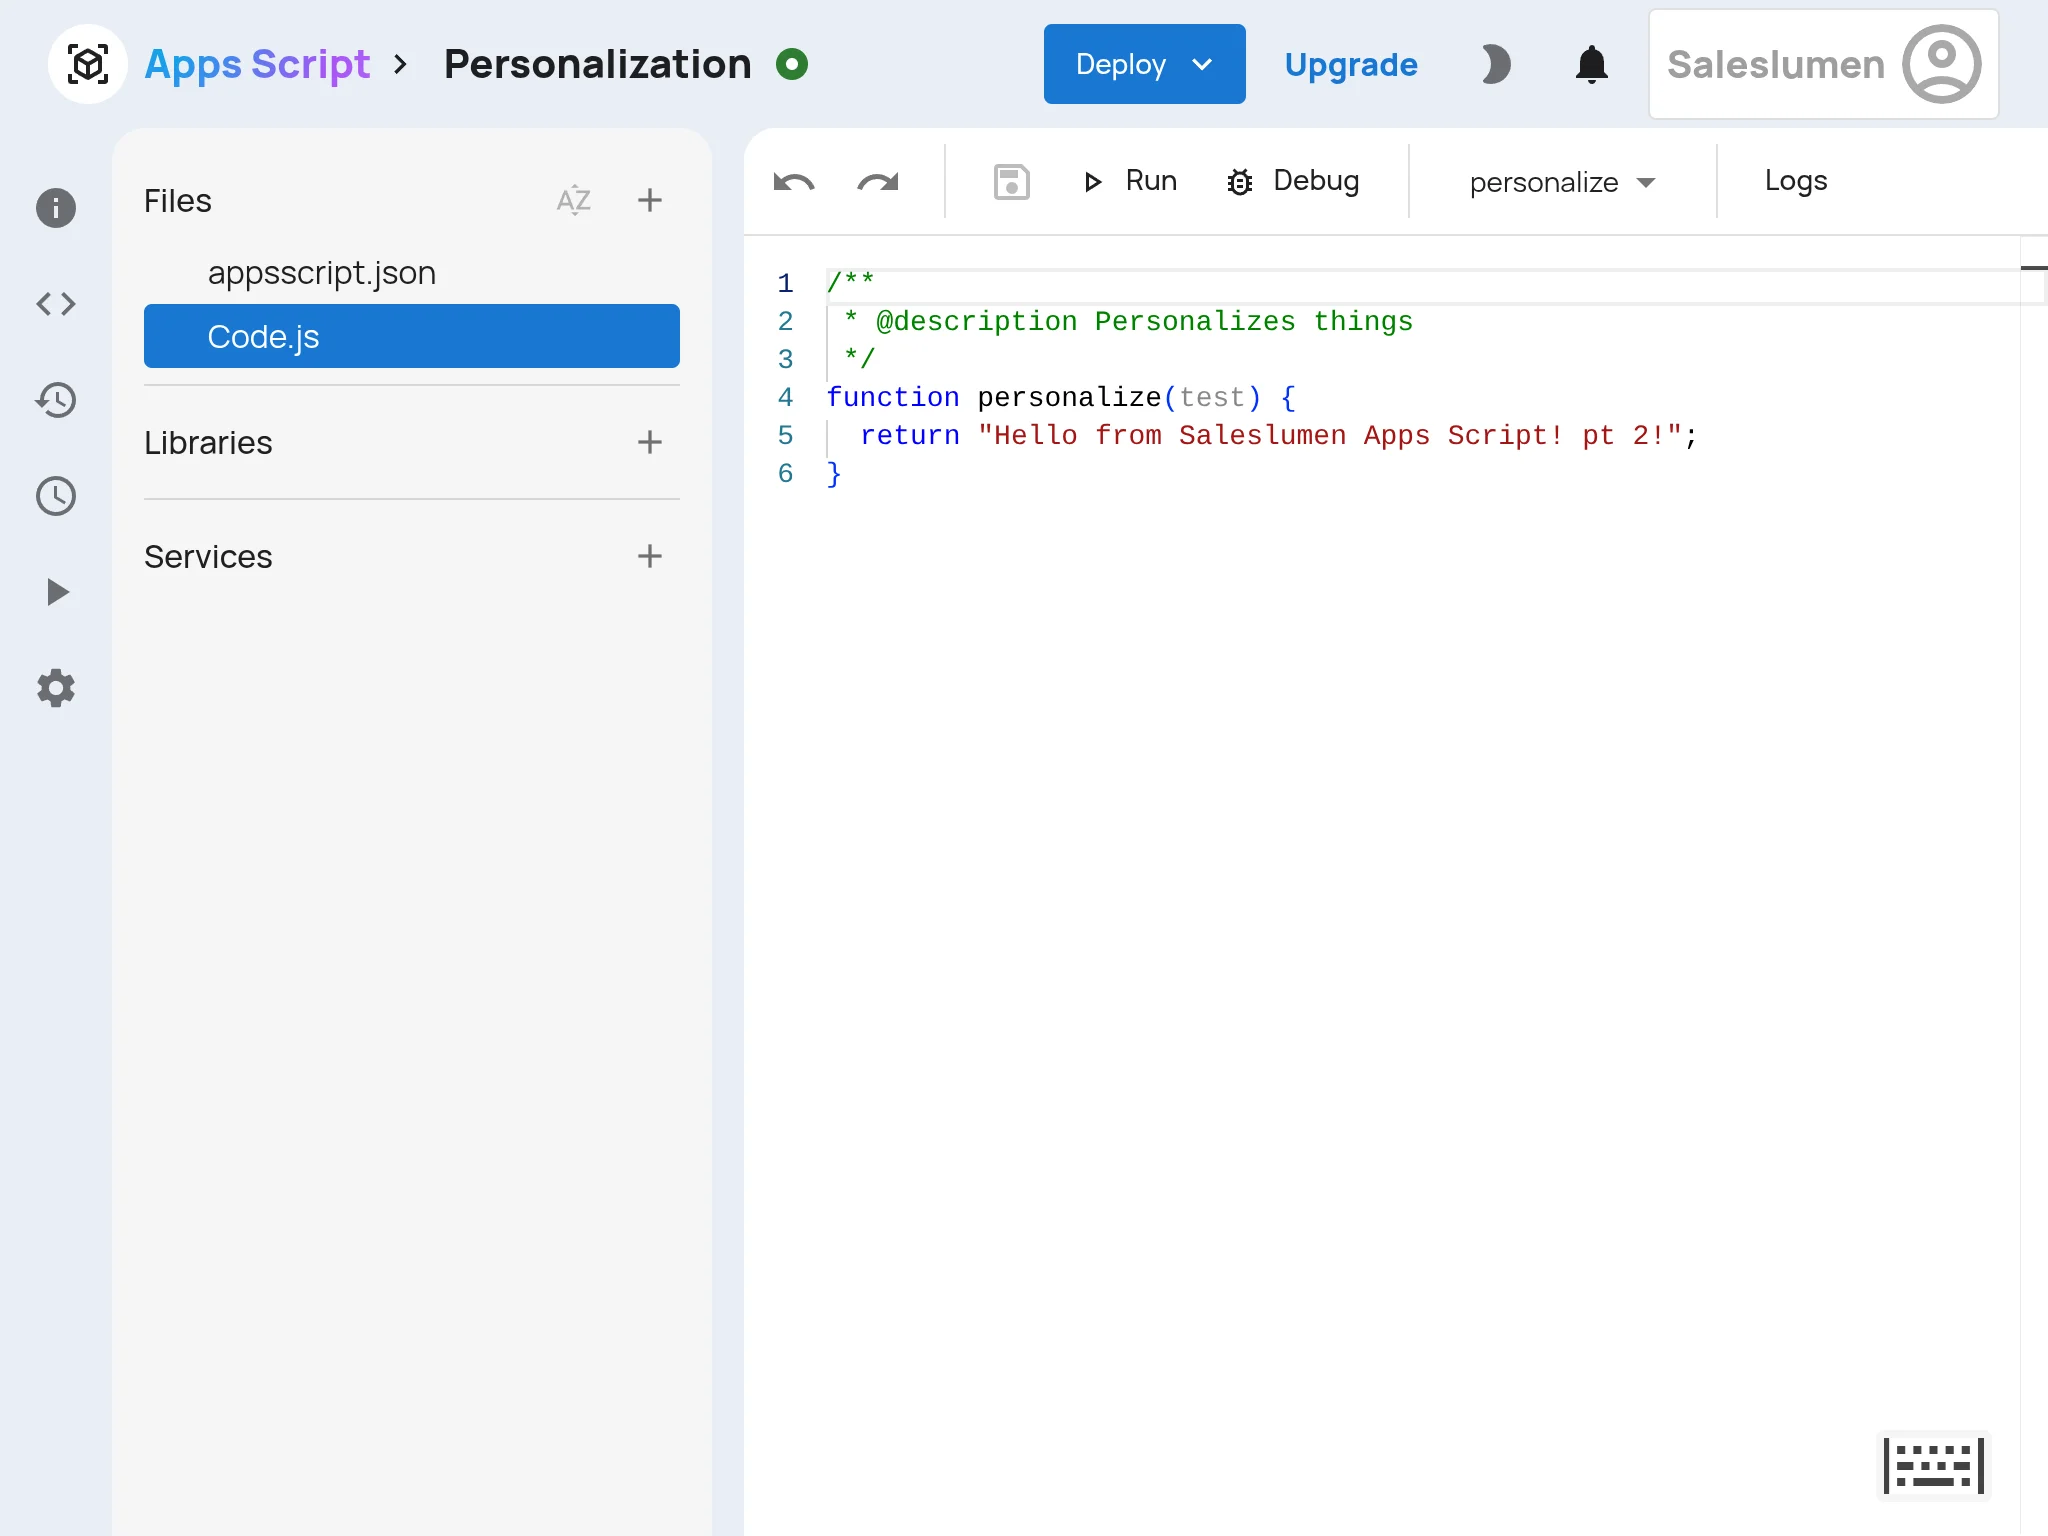Viewport: 2048px width, 1536px height.
Task: Click the Personalization project title
Action: coord(598,65)
